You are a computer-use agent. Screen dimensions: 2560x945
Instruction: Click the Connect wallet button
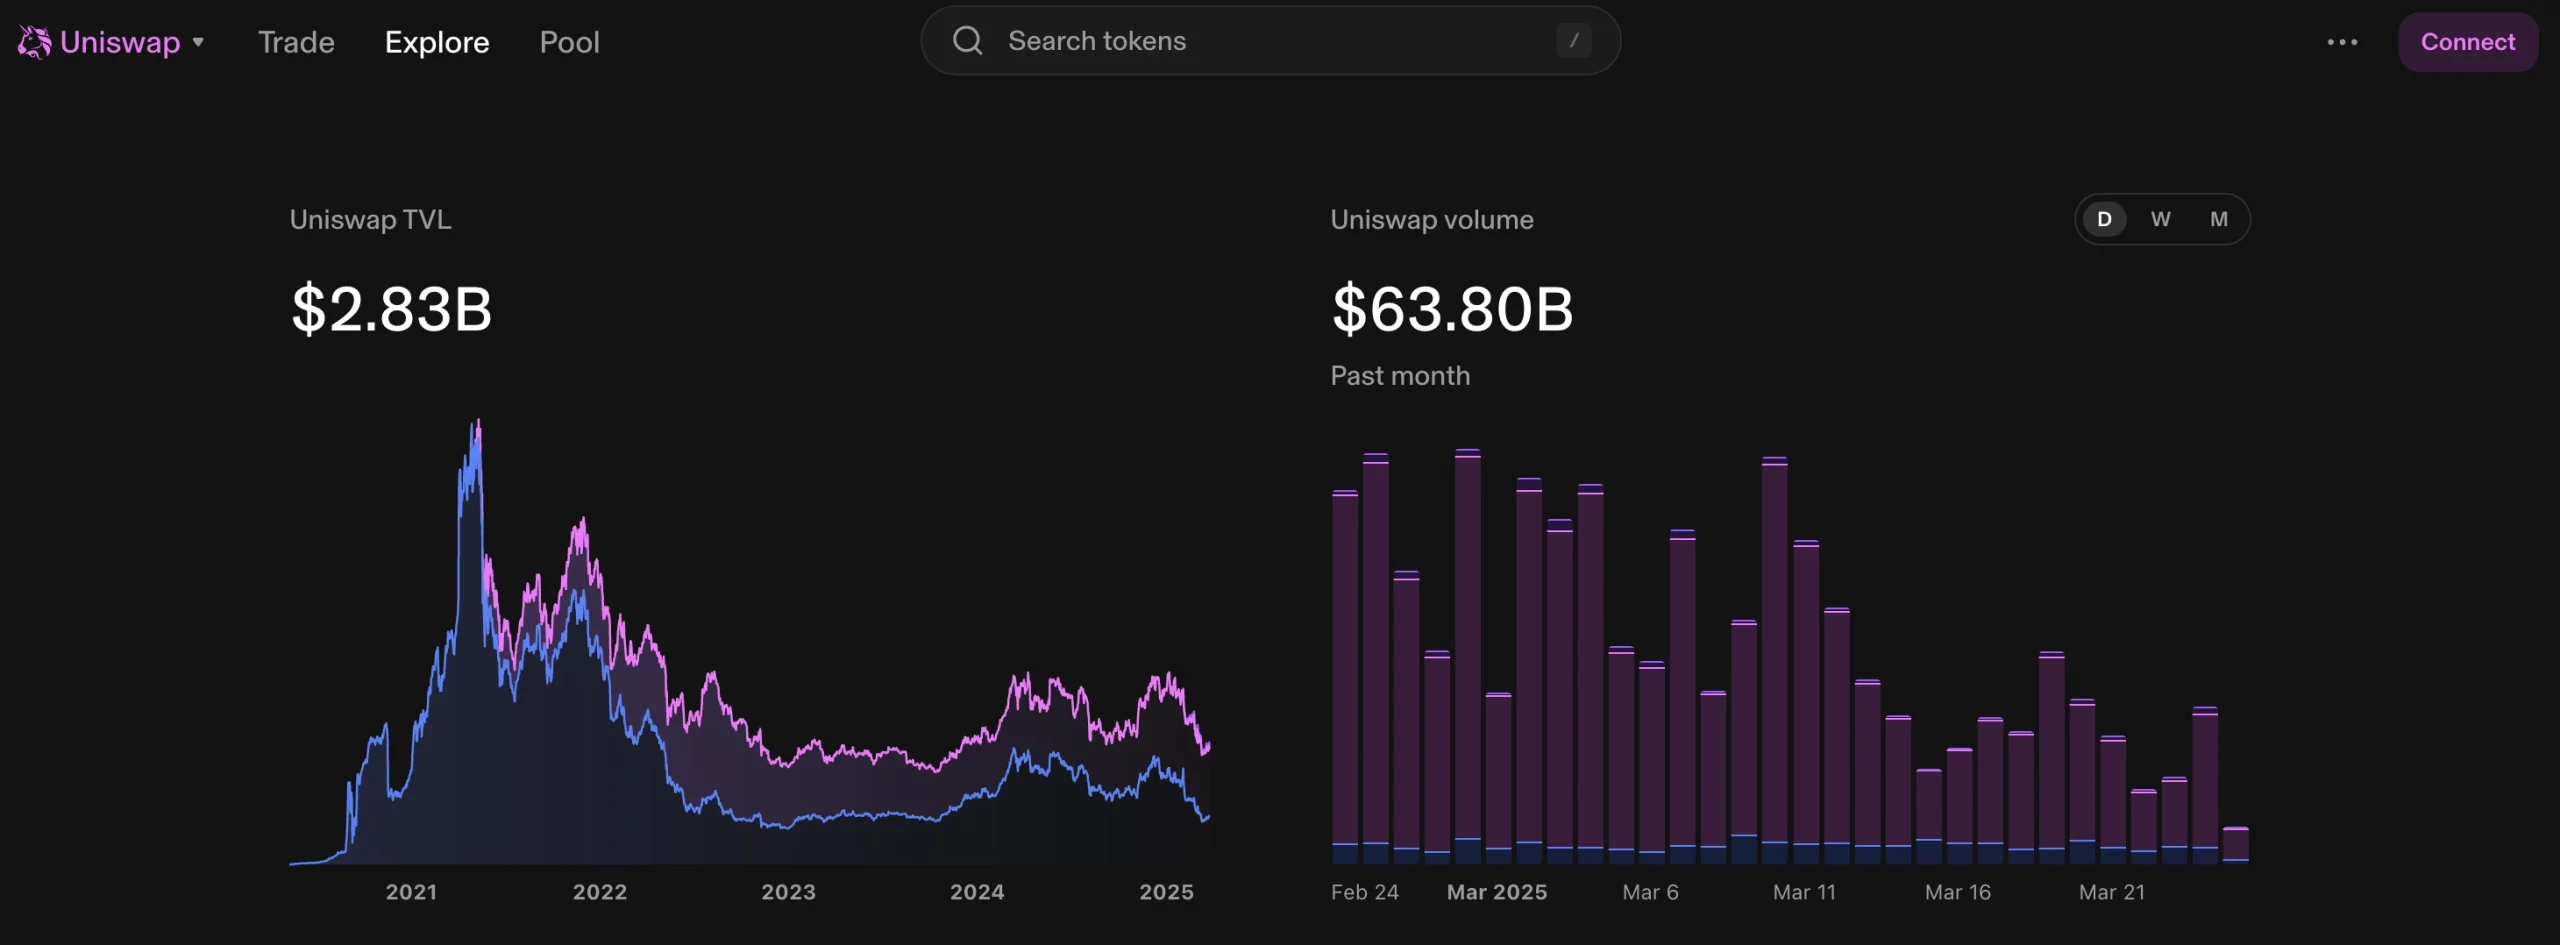point(2467,42)
